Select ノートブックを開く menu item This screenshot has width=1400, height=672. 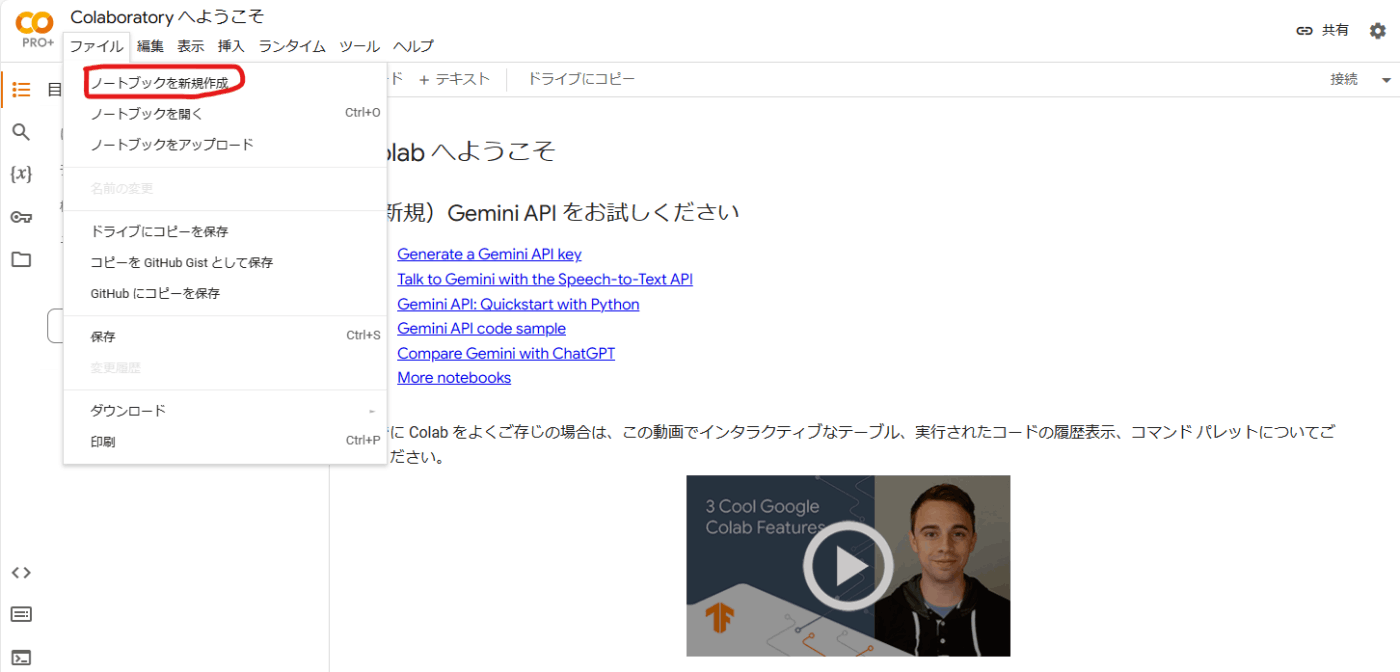225,114
